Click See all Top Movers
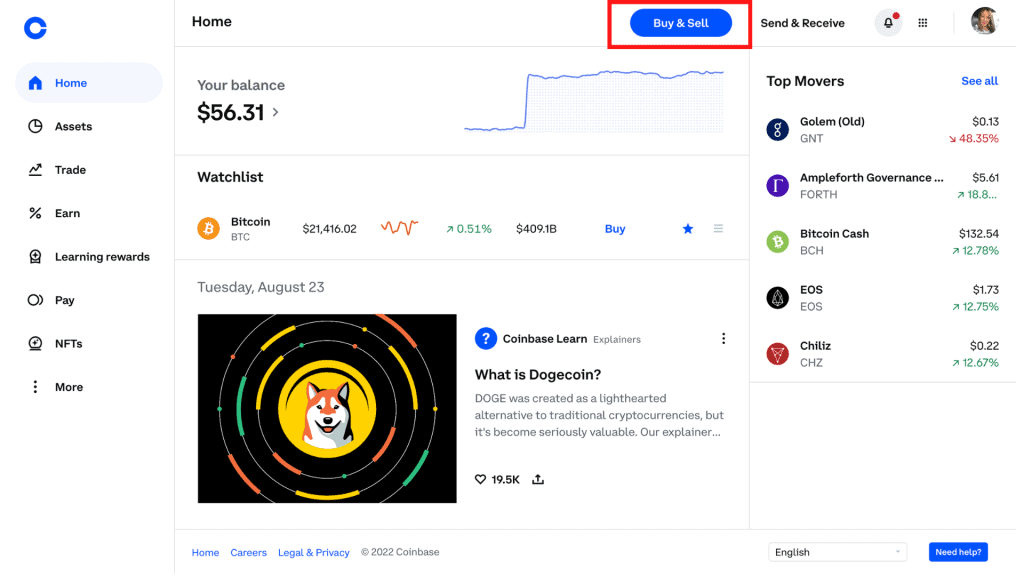The width and height of the screenshot is (1024, 576). (979, 81)
